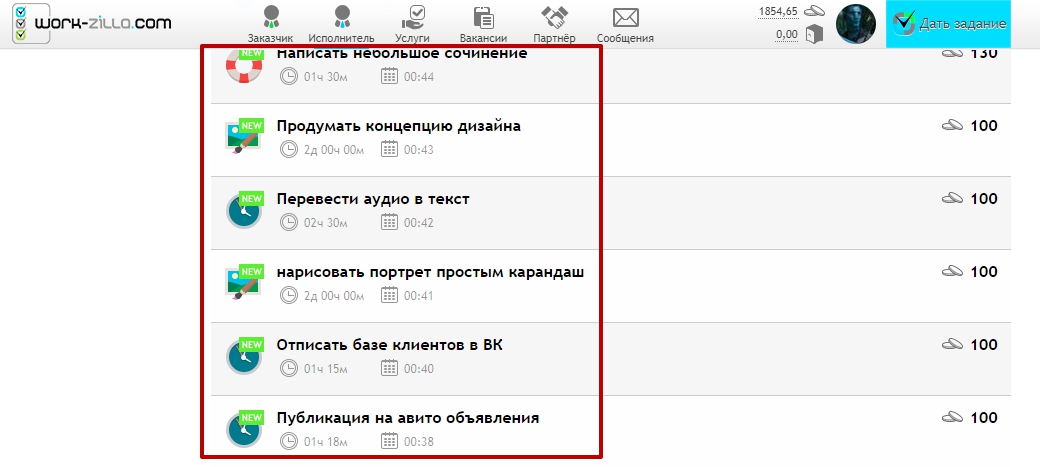
Task: Open task Публикация на авито объявления
Action: pyautogui.click(x=407, y=418)
